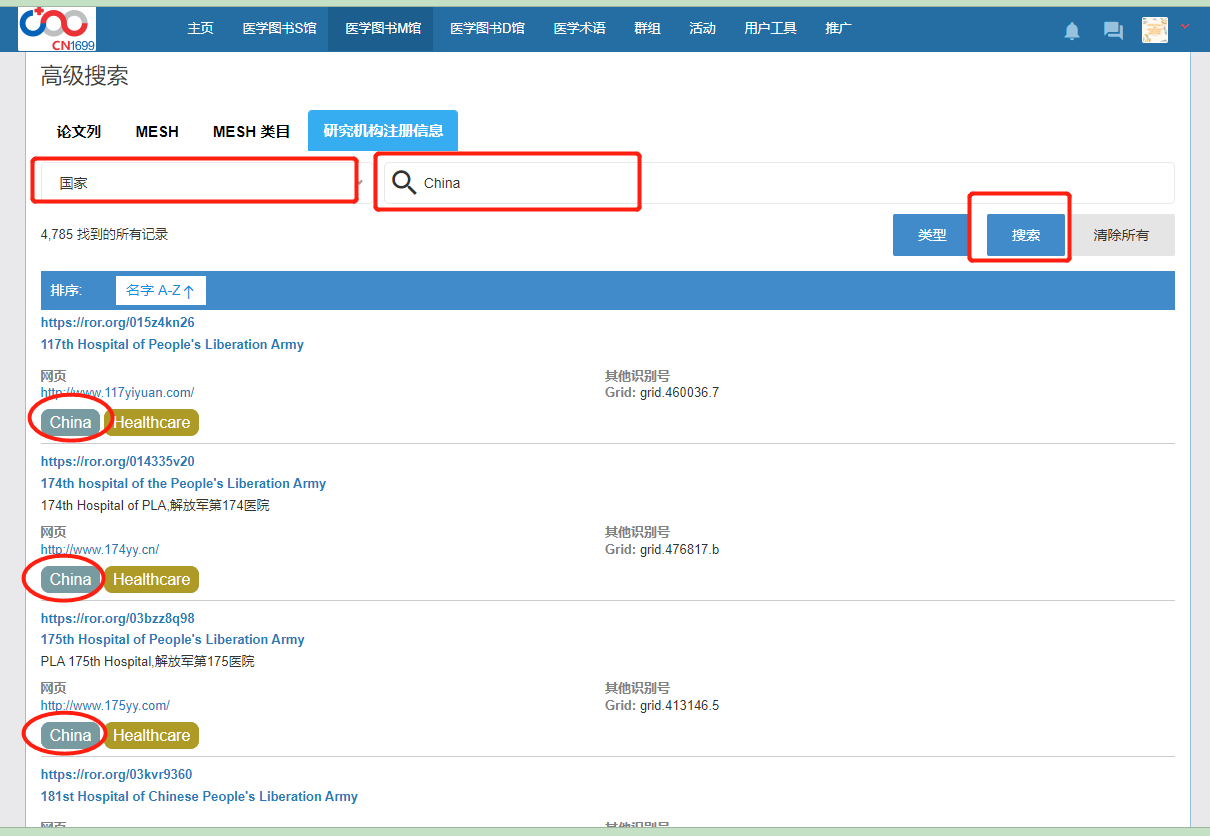This screenshot has width=1210, height=836.
Task: Expand the user menu red chevron
Action: [x=1186, y=27]
